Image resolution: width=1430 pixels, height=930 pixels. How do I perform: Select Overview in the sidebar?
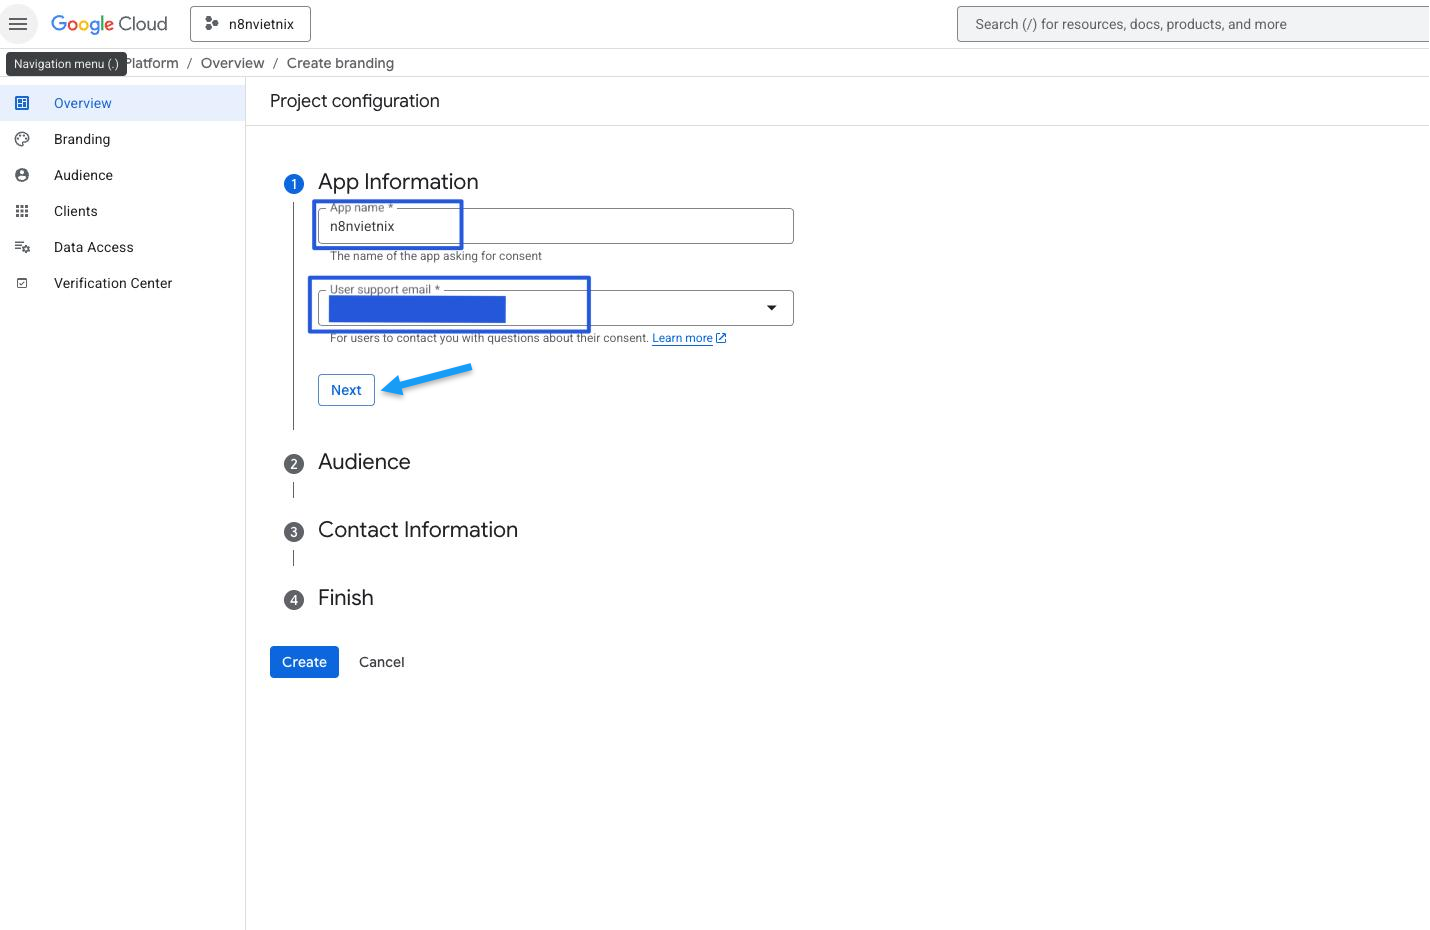coord(122,103)
